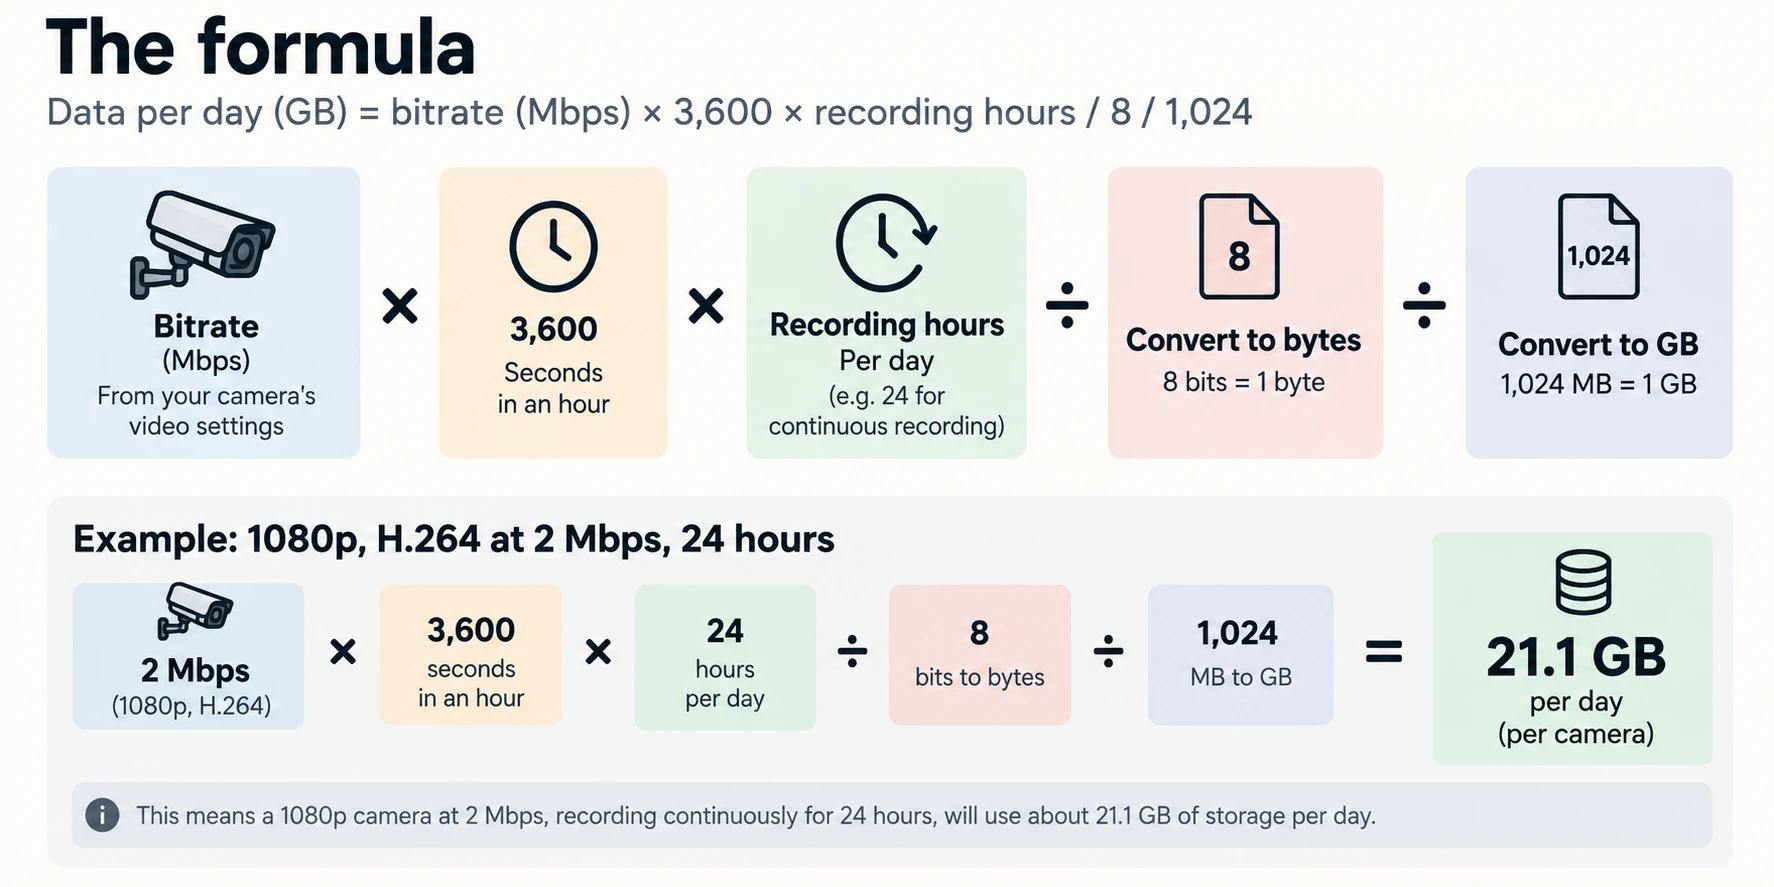
Task: Click the divide sign before Convert to GB
Action: (1424, 305)
